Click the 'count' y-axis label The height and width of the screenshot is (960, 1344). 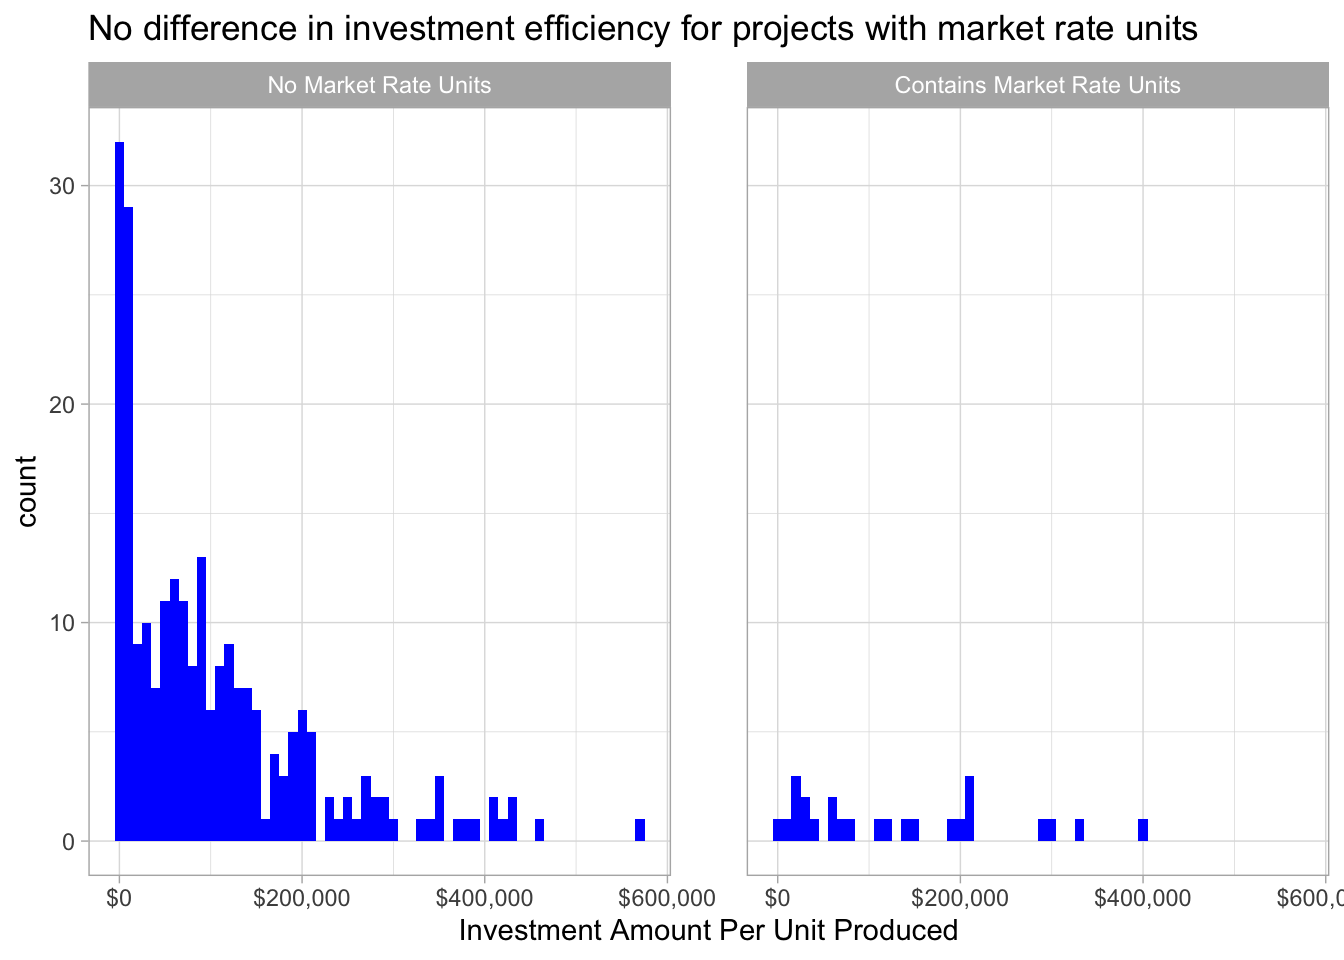pyautogui.click(x=27, y=491)
